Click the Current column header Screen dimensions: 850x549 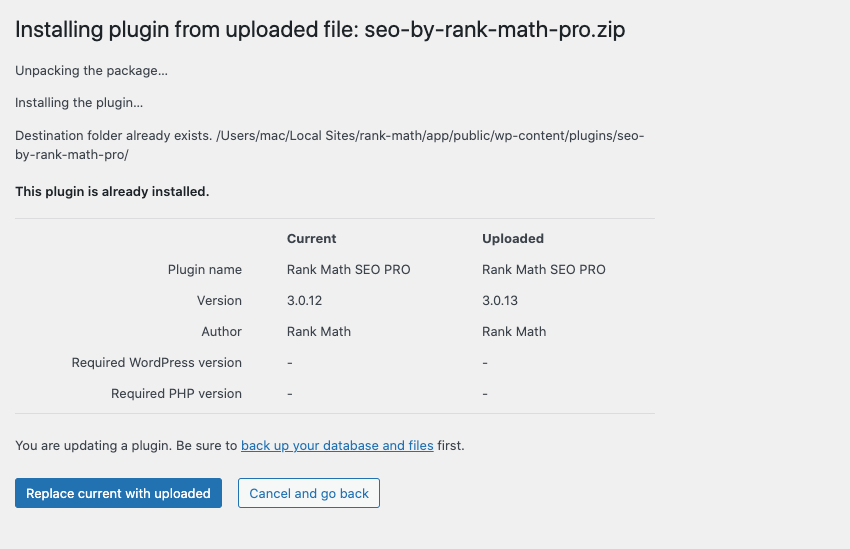point(311,238)
